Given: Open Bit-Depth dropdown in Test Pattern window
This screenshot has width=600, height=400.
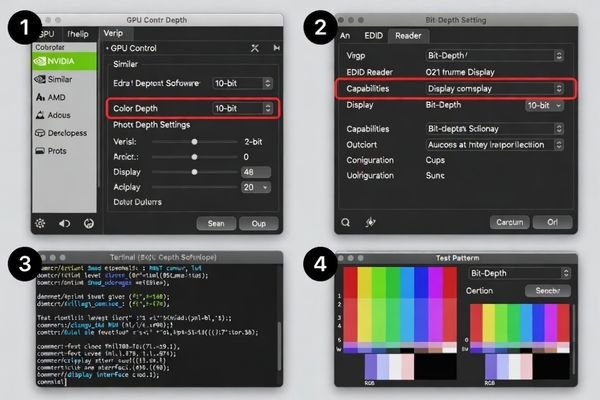Looking at the screenshot, I should point(520,273).
